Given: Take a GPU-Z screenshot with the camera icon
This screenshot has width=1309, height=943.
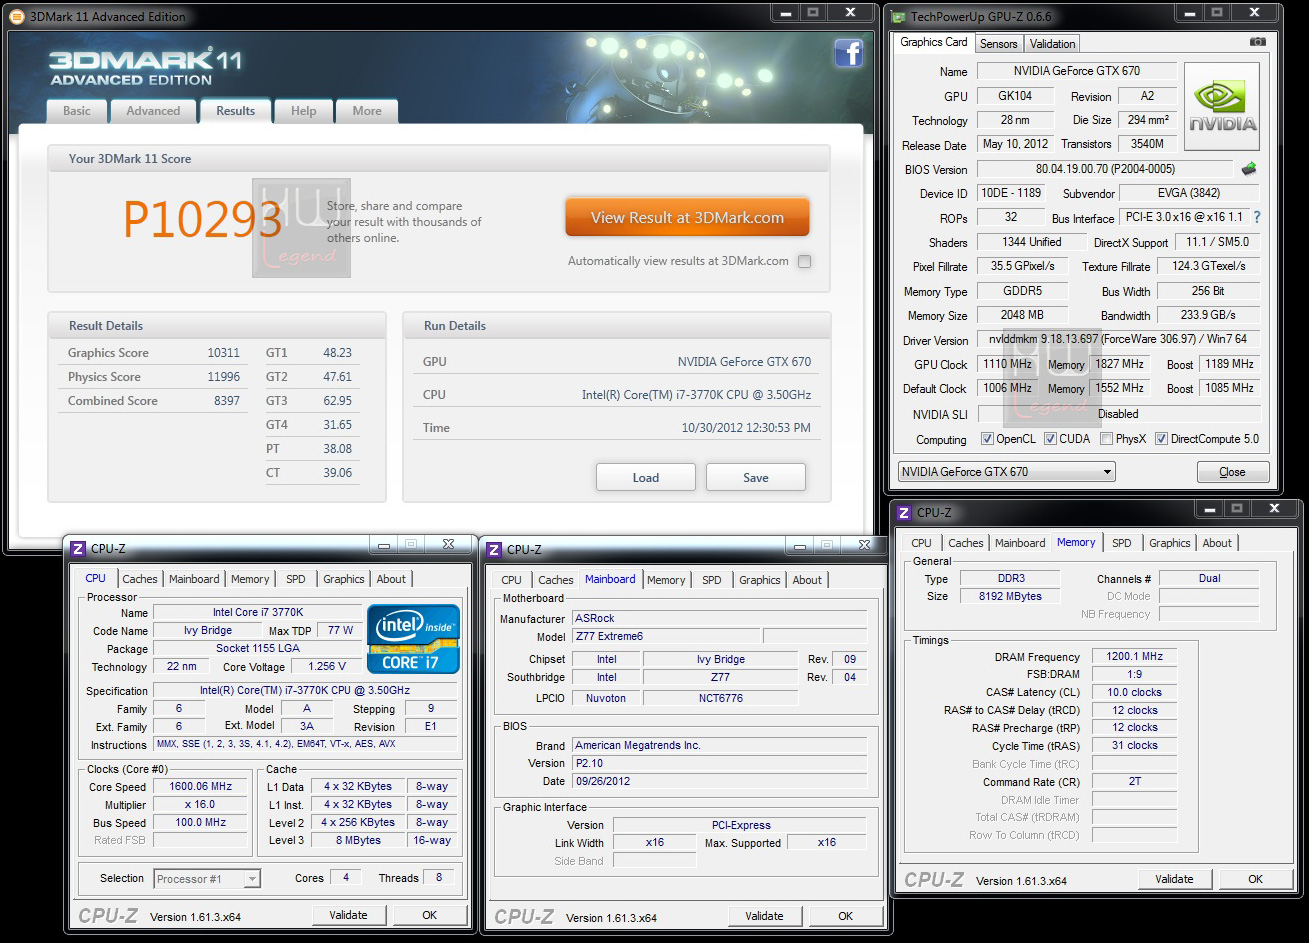Looking at the screenshot, I should (1257, 42).
